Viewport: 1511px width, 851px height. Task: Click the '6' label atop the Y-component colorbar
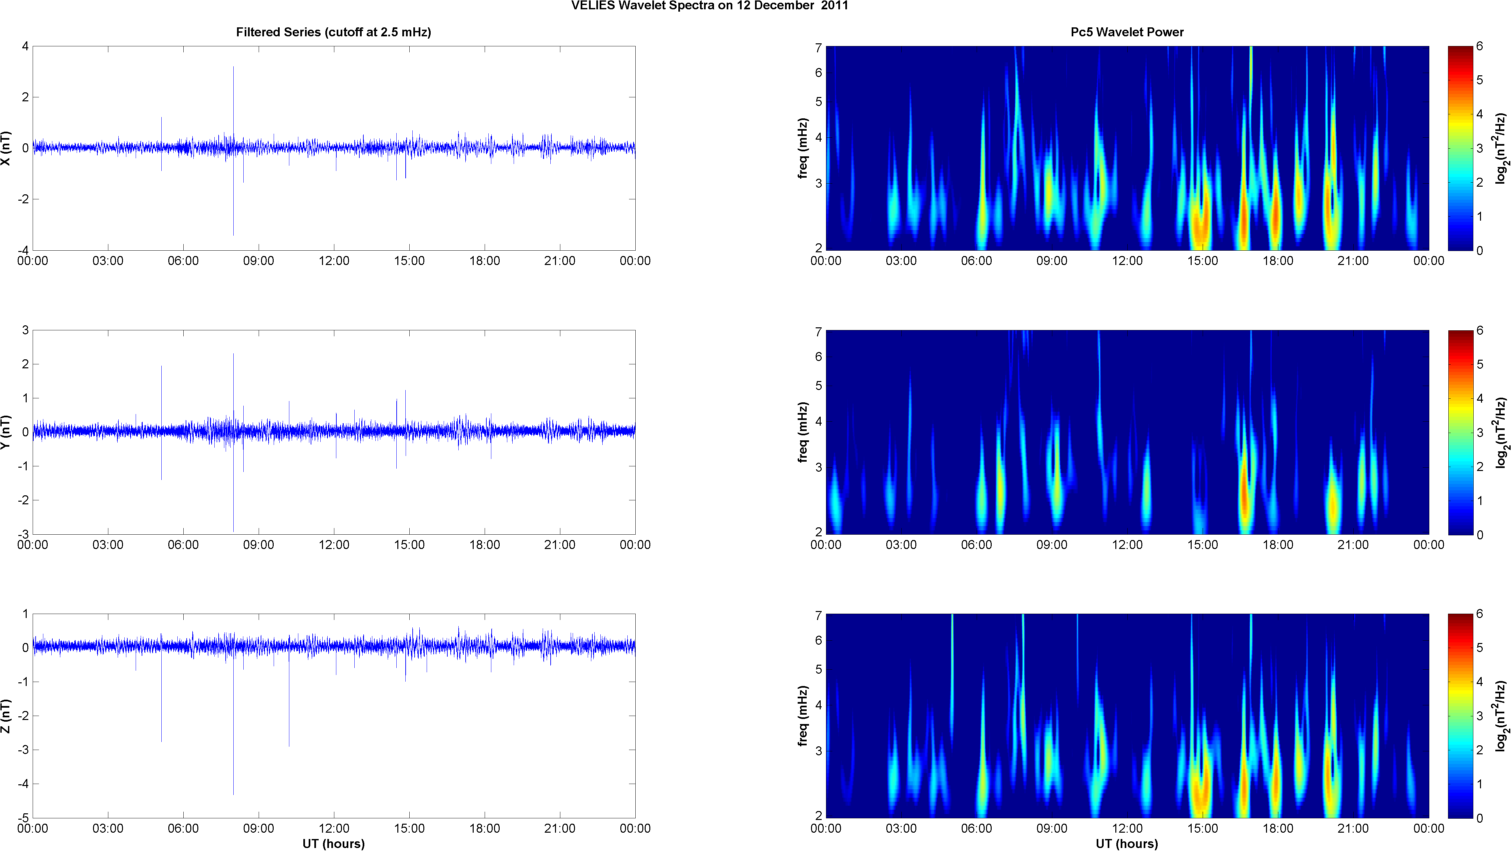(x=1480, y=331)
